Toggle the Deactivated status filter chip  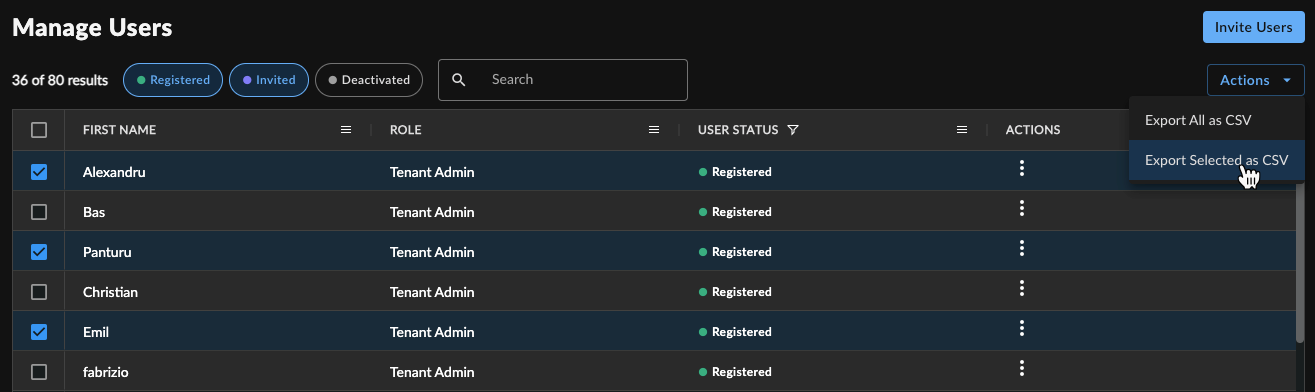coord(369,80)
